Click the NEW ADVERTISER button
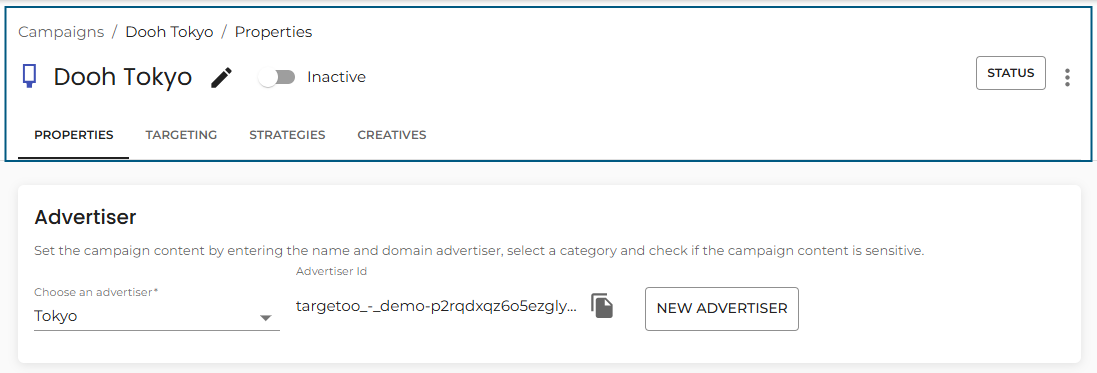 (721, 308)
